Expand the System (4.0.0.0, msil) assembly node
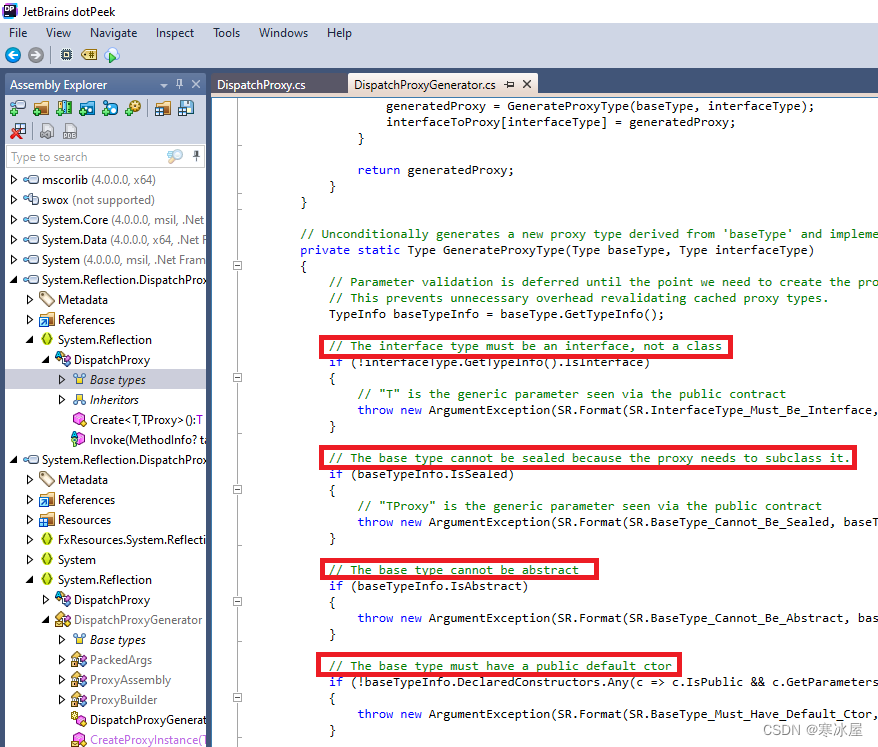878x747 pixels. coord(14,260)
